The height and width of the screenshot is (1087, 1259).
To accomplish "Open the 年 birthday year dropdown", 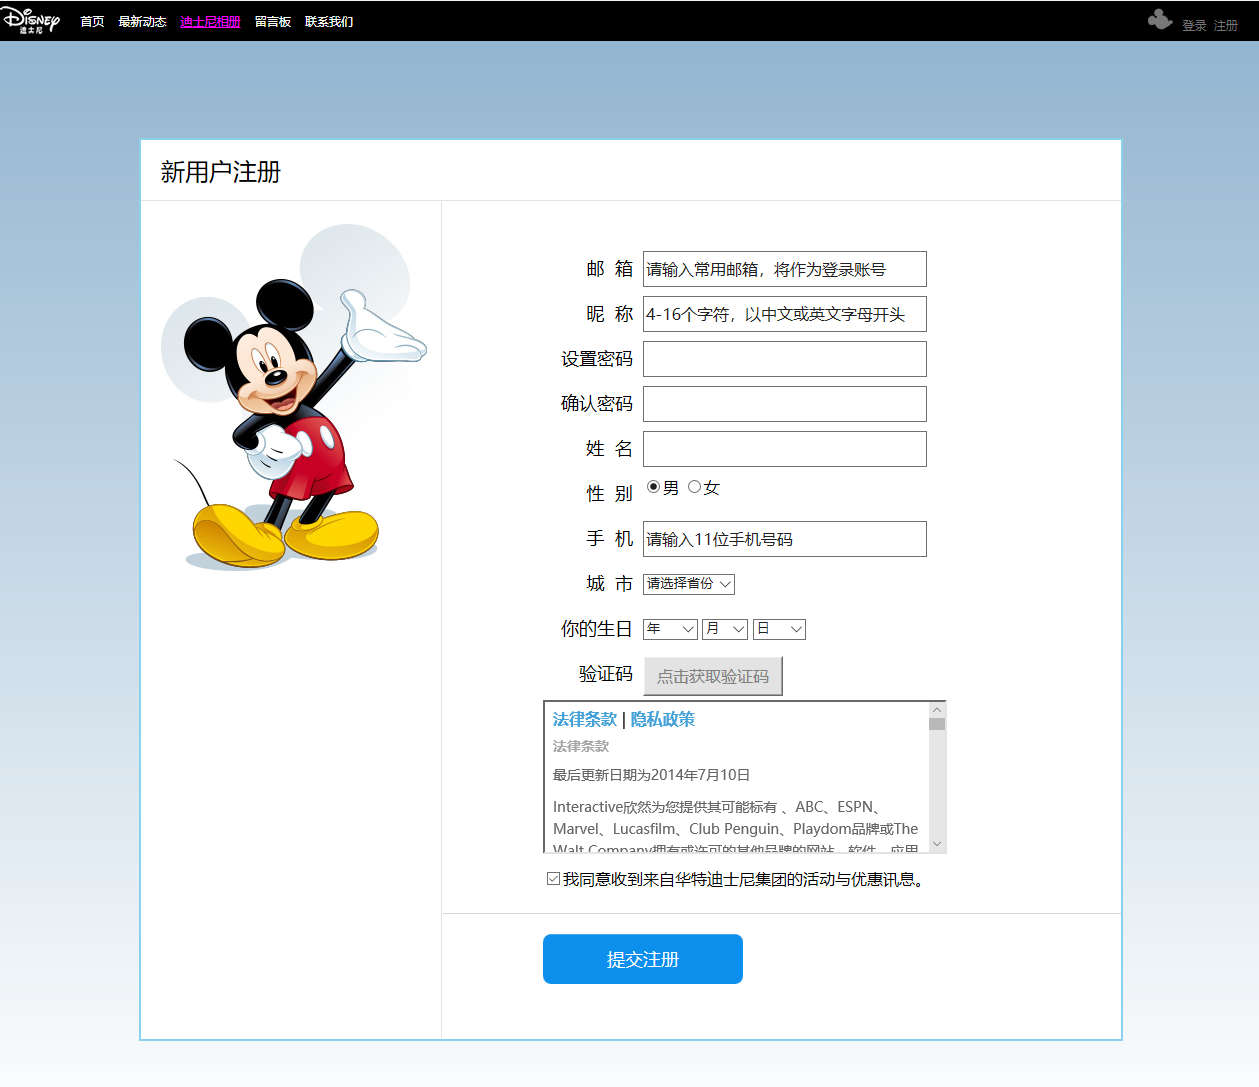I will click(x=670, y=629).
